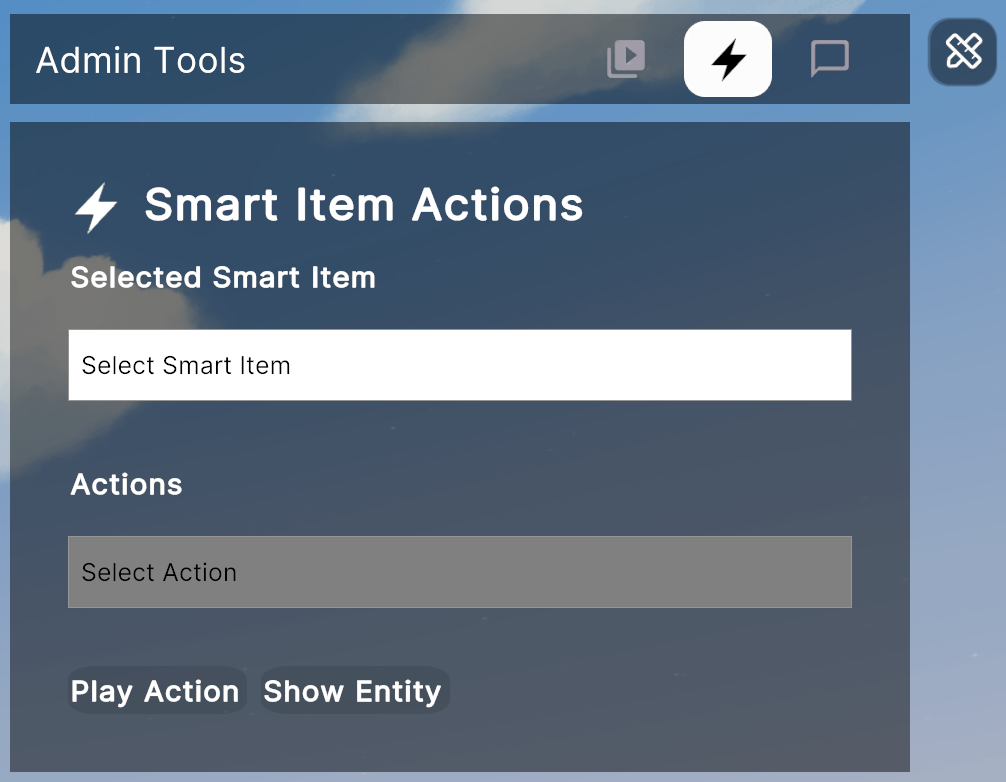
Task: Open the Text Announcements chat bubble icon
Action: click(x=829, y=59)
